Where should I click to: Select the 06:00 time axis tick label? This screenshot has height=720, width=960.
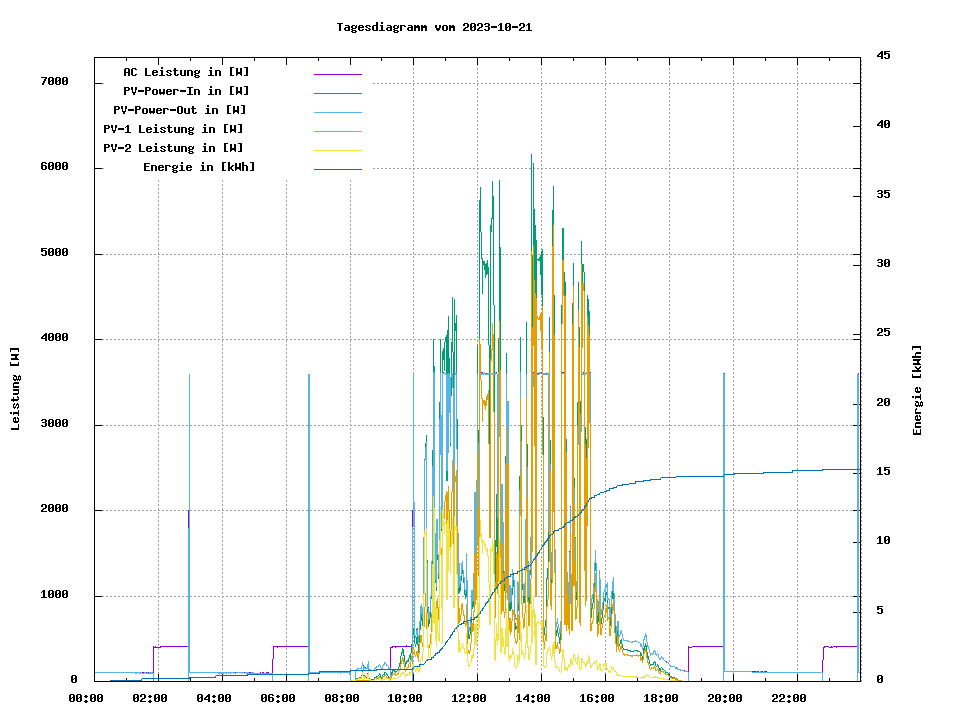pyautogui.click(x=277, y=698)
